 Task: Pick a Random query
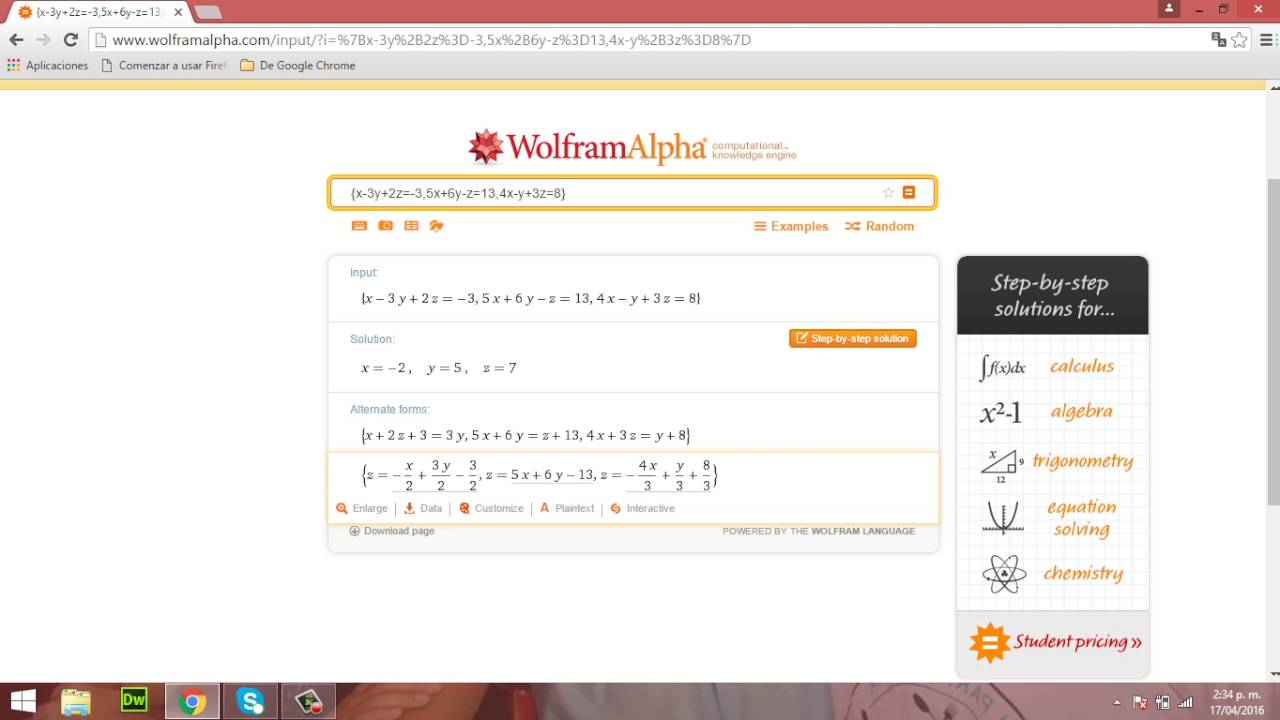point(880,227)
